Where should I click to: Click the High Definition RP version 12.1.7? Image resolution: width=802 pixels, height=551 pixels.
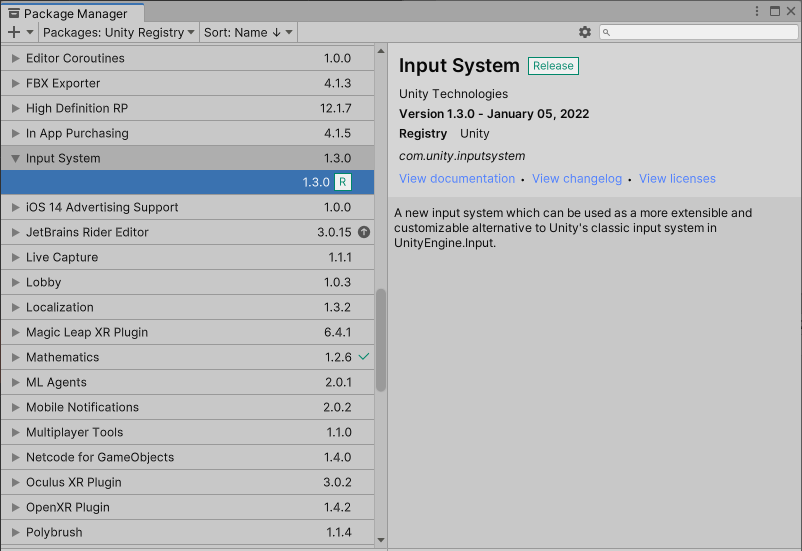(336, 108)
